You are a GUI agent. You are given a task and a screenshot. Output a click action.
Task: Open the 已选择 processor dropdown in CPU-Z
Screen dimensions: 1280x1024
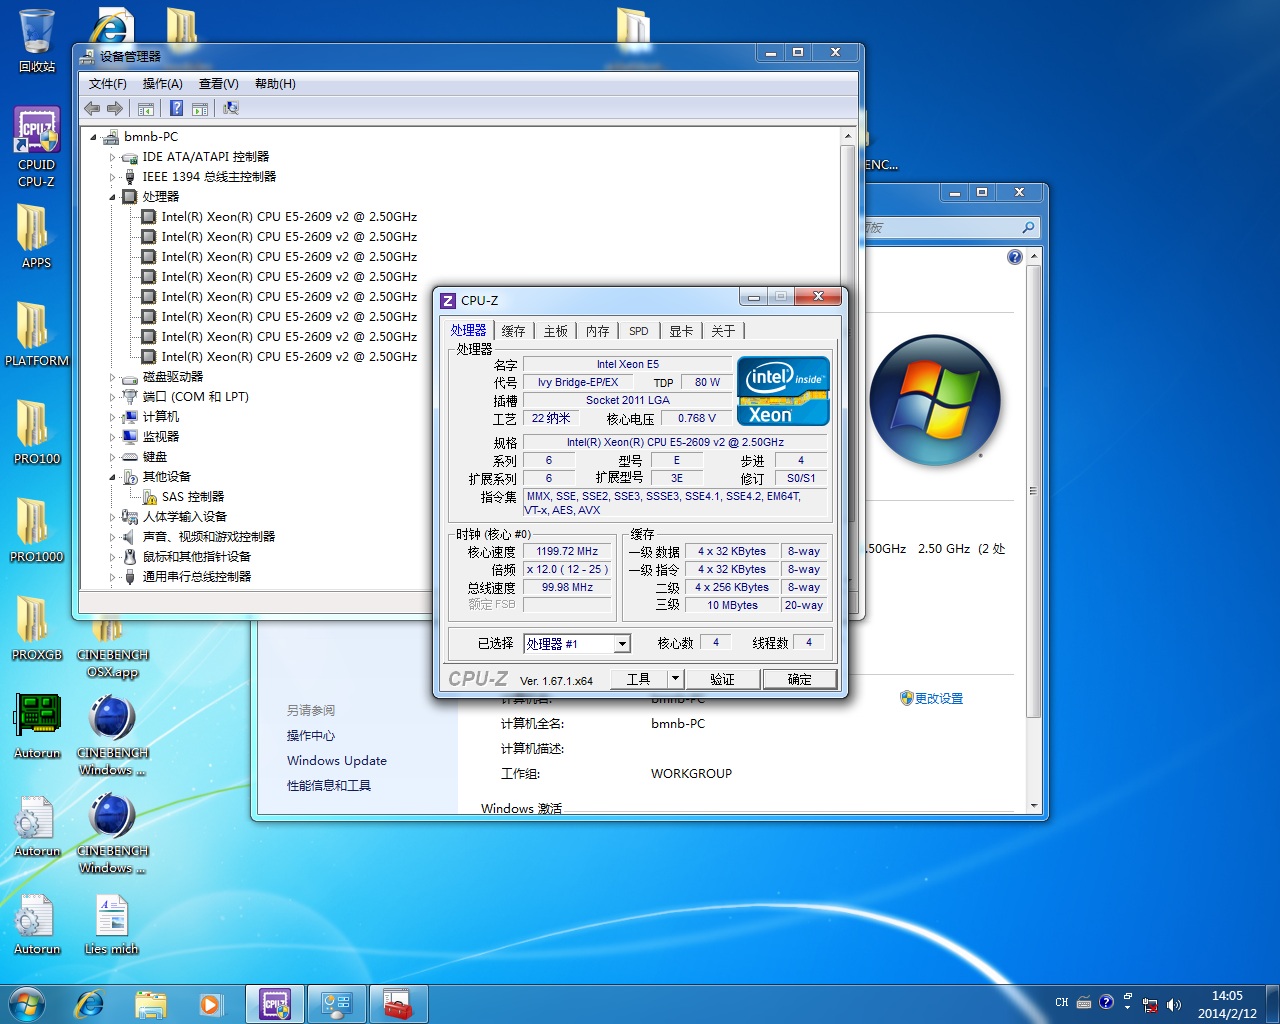[x=622, y=643]
